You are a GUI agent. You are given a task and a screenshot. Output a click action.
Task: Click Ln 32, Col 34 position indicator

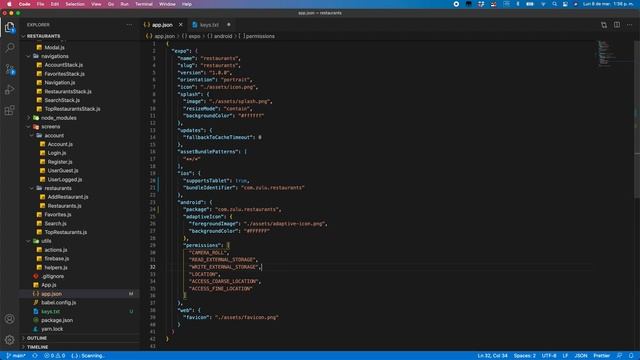pos(492,356)
